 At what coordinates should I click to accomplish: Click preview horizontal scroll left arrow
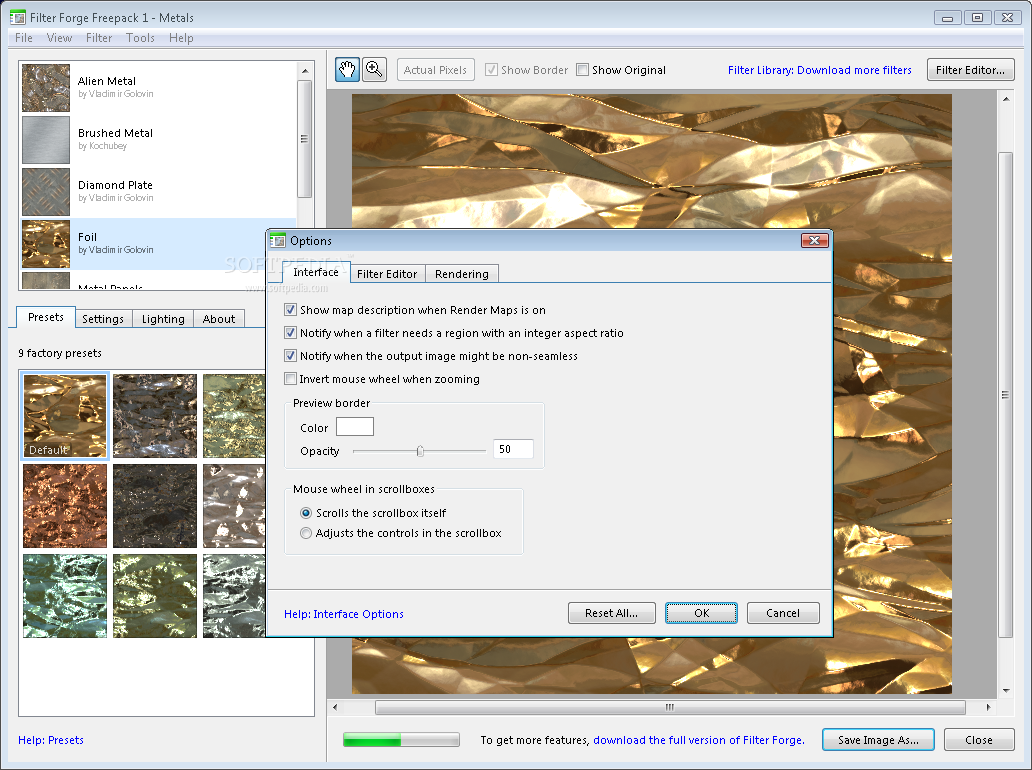[336, 707]
